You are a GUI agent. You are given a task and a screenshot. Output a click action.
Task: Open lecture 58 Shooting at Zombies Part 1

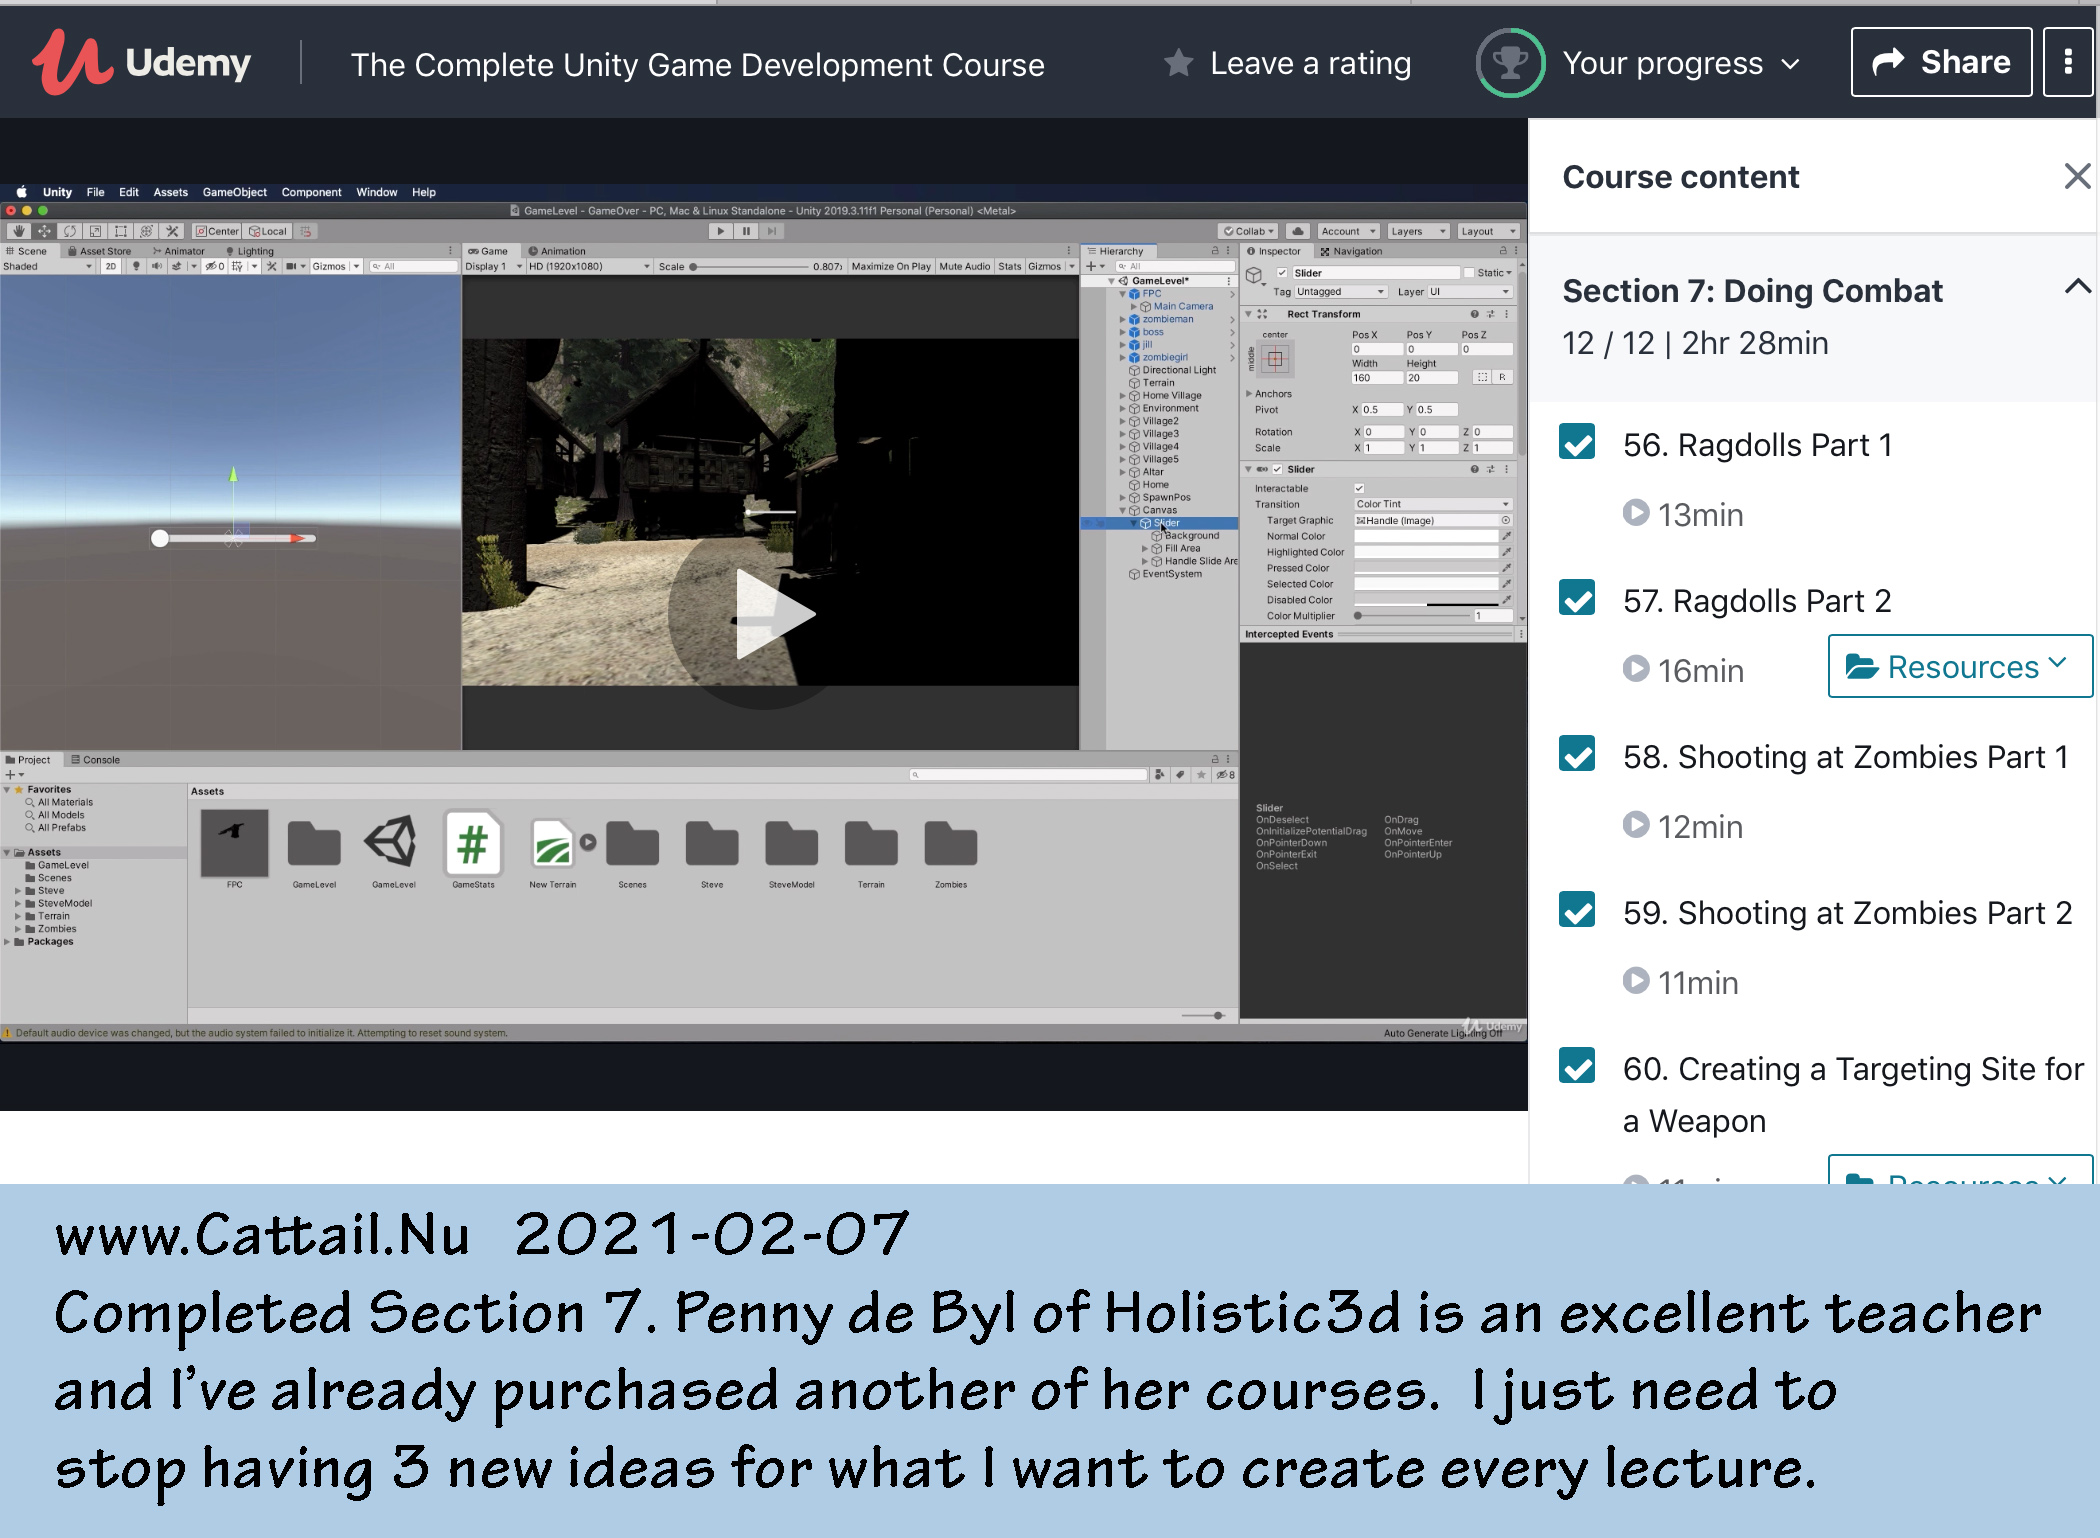coord(1845,757)
